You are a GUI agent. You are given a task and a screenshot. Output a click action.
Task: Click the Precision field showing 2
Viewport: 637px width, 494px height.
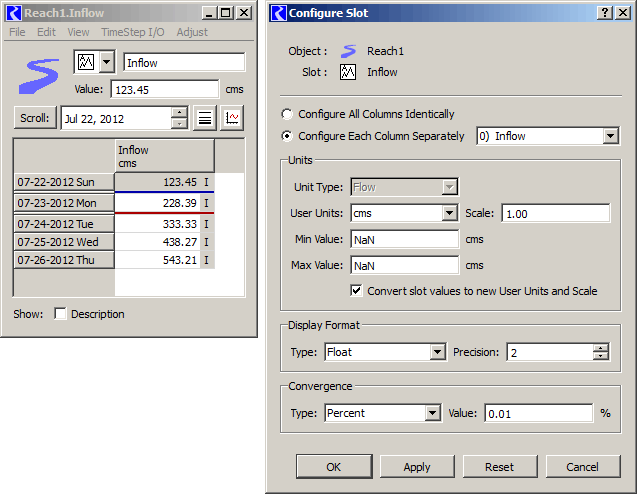pos(550,352)
